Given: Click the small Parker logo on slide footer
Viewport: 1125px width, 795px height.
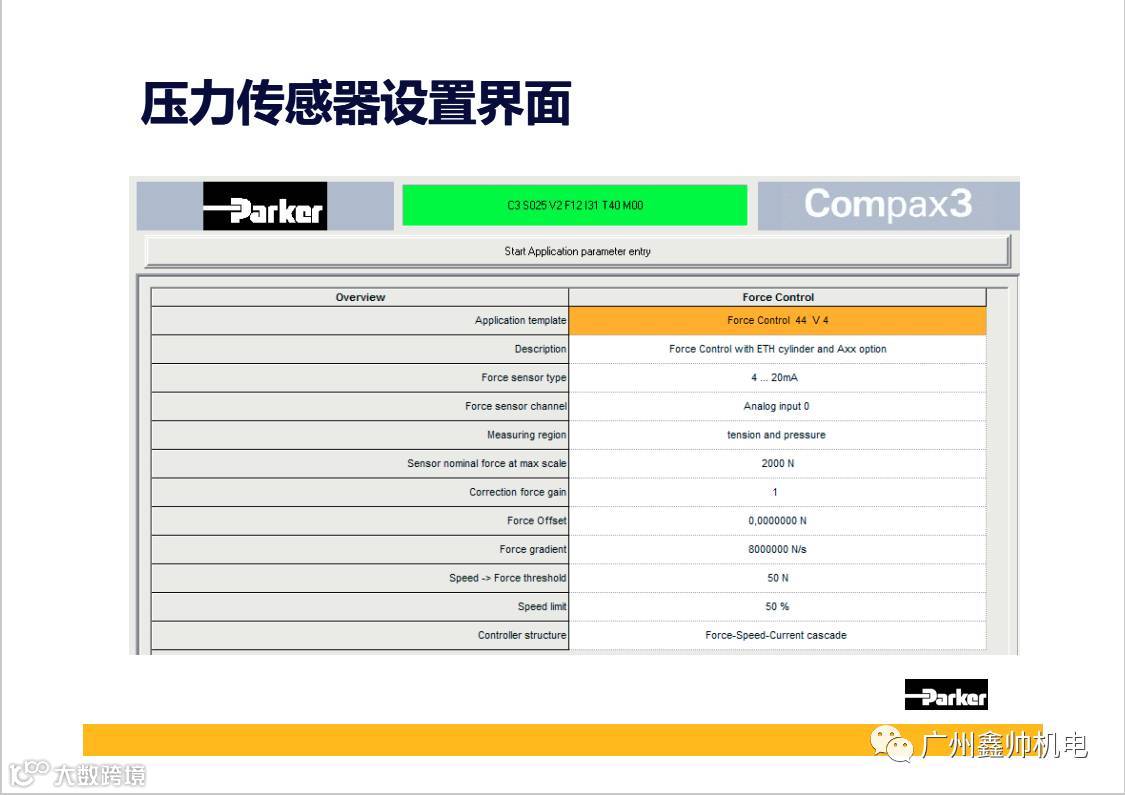Looking at the screenshot, I should point(946,695).
